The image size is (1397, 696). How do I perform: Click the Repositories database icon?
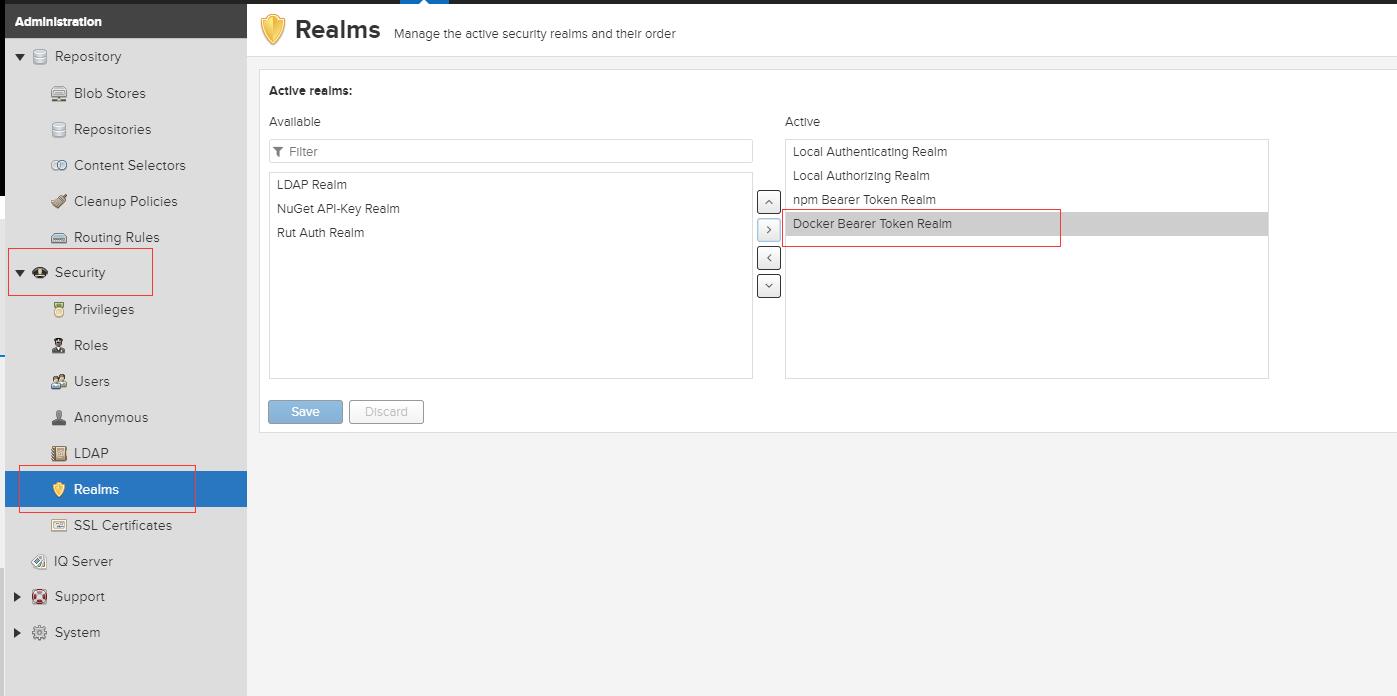click(x=59, y=129)
